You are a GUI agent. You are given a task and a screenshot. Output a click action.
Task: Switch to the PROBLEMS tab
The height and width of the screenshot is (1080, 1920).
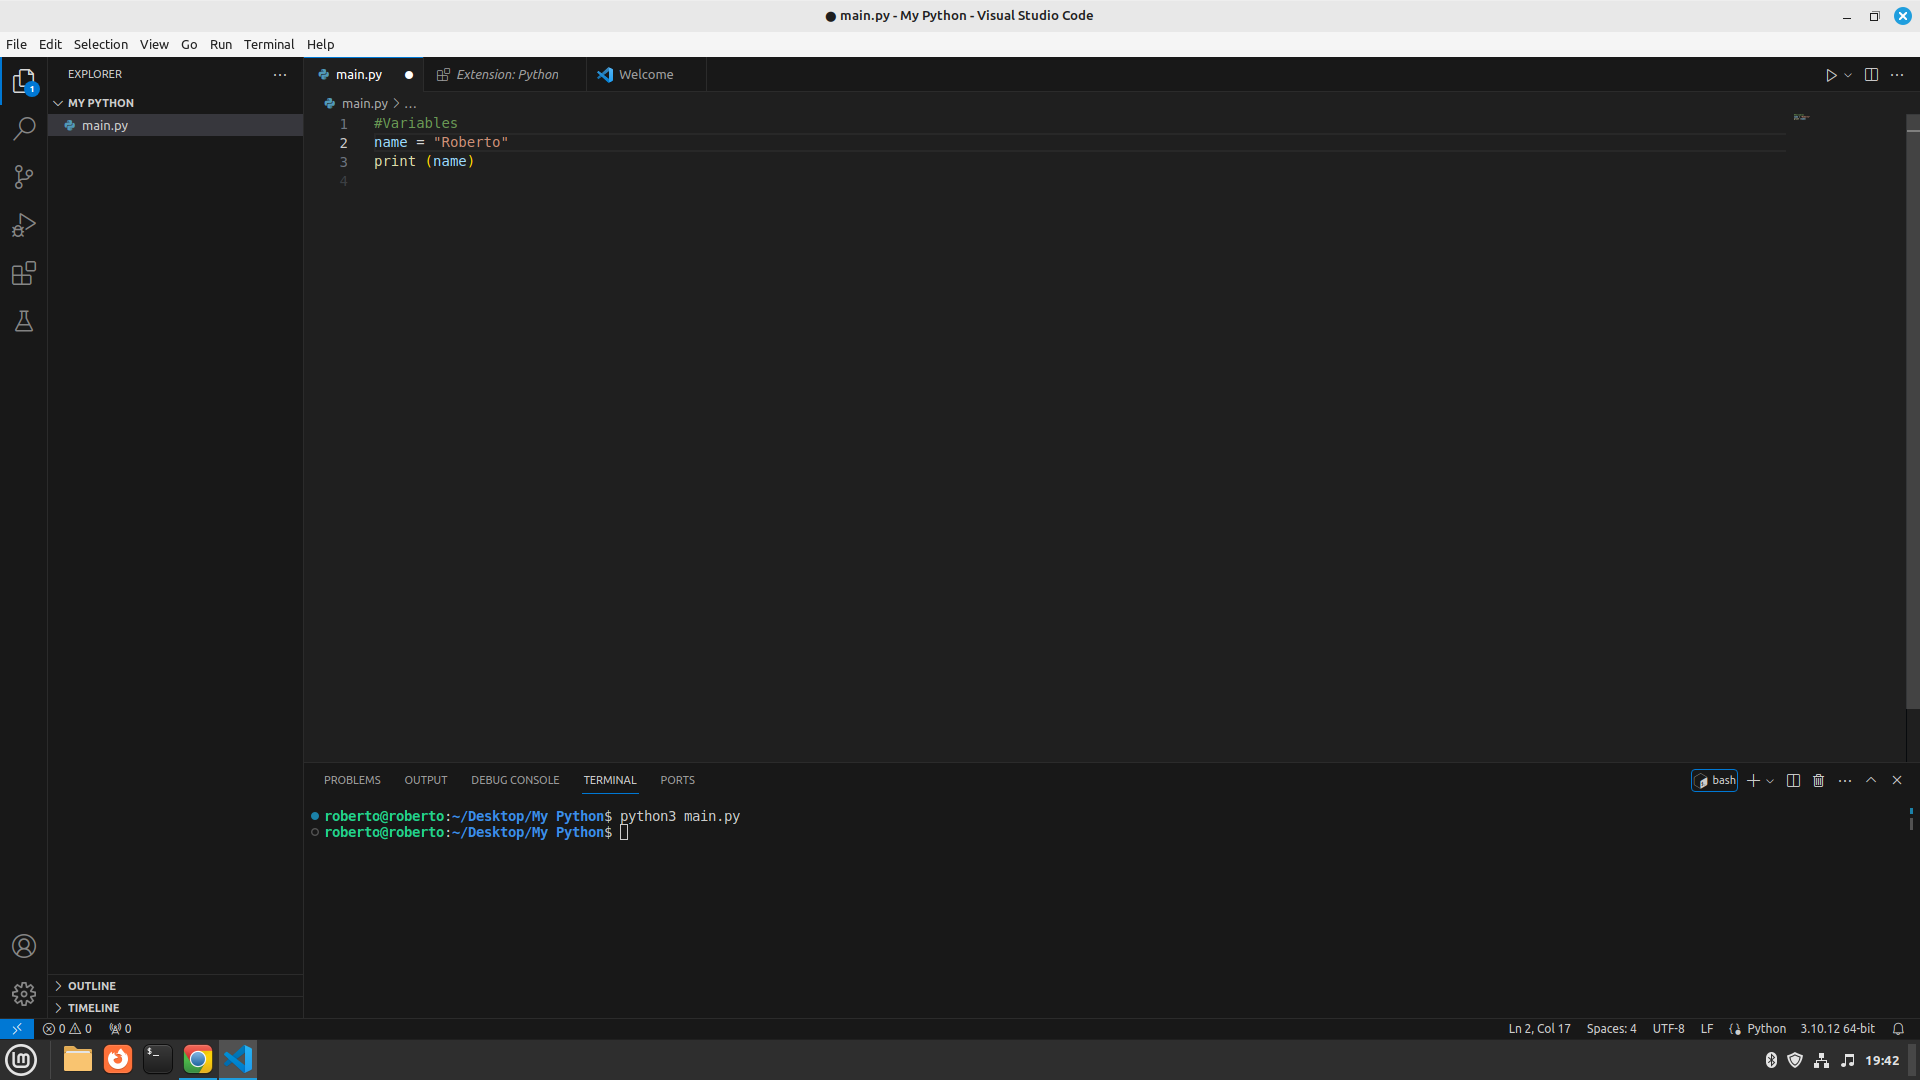[x=352, y=780]
